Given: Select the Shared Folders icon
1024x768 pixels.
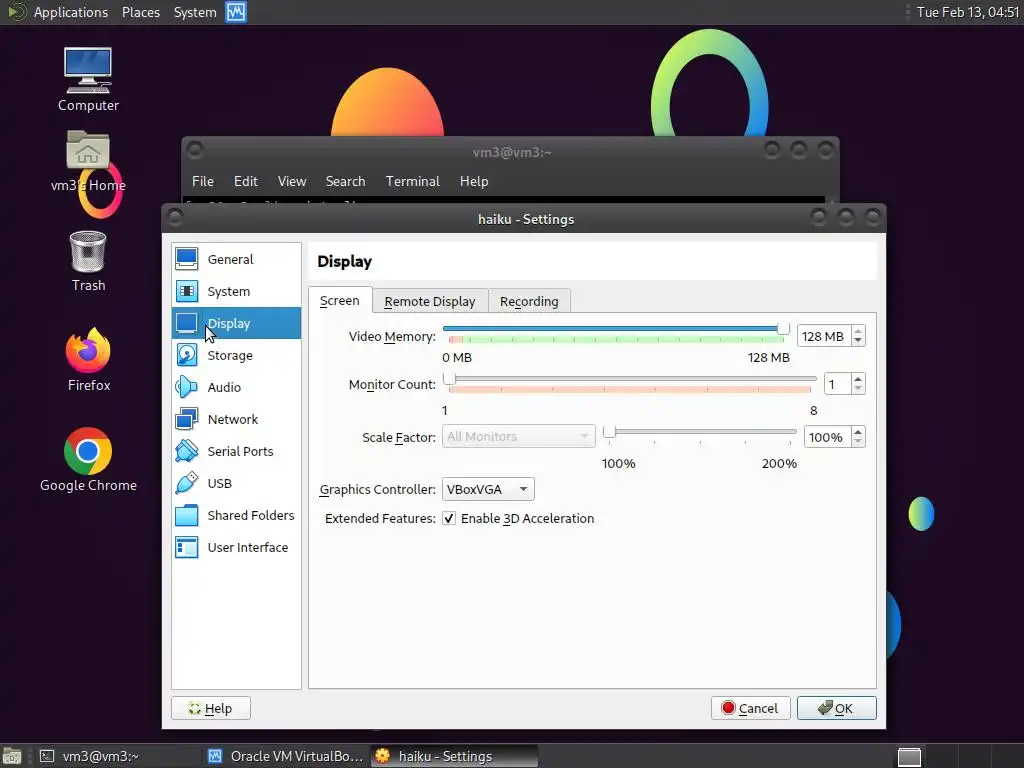Looking at the screenshot, I should pyautogui.click(x=187, y=515).
